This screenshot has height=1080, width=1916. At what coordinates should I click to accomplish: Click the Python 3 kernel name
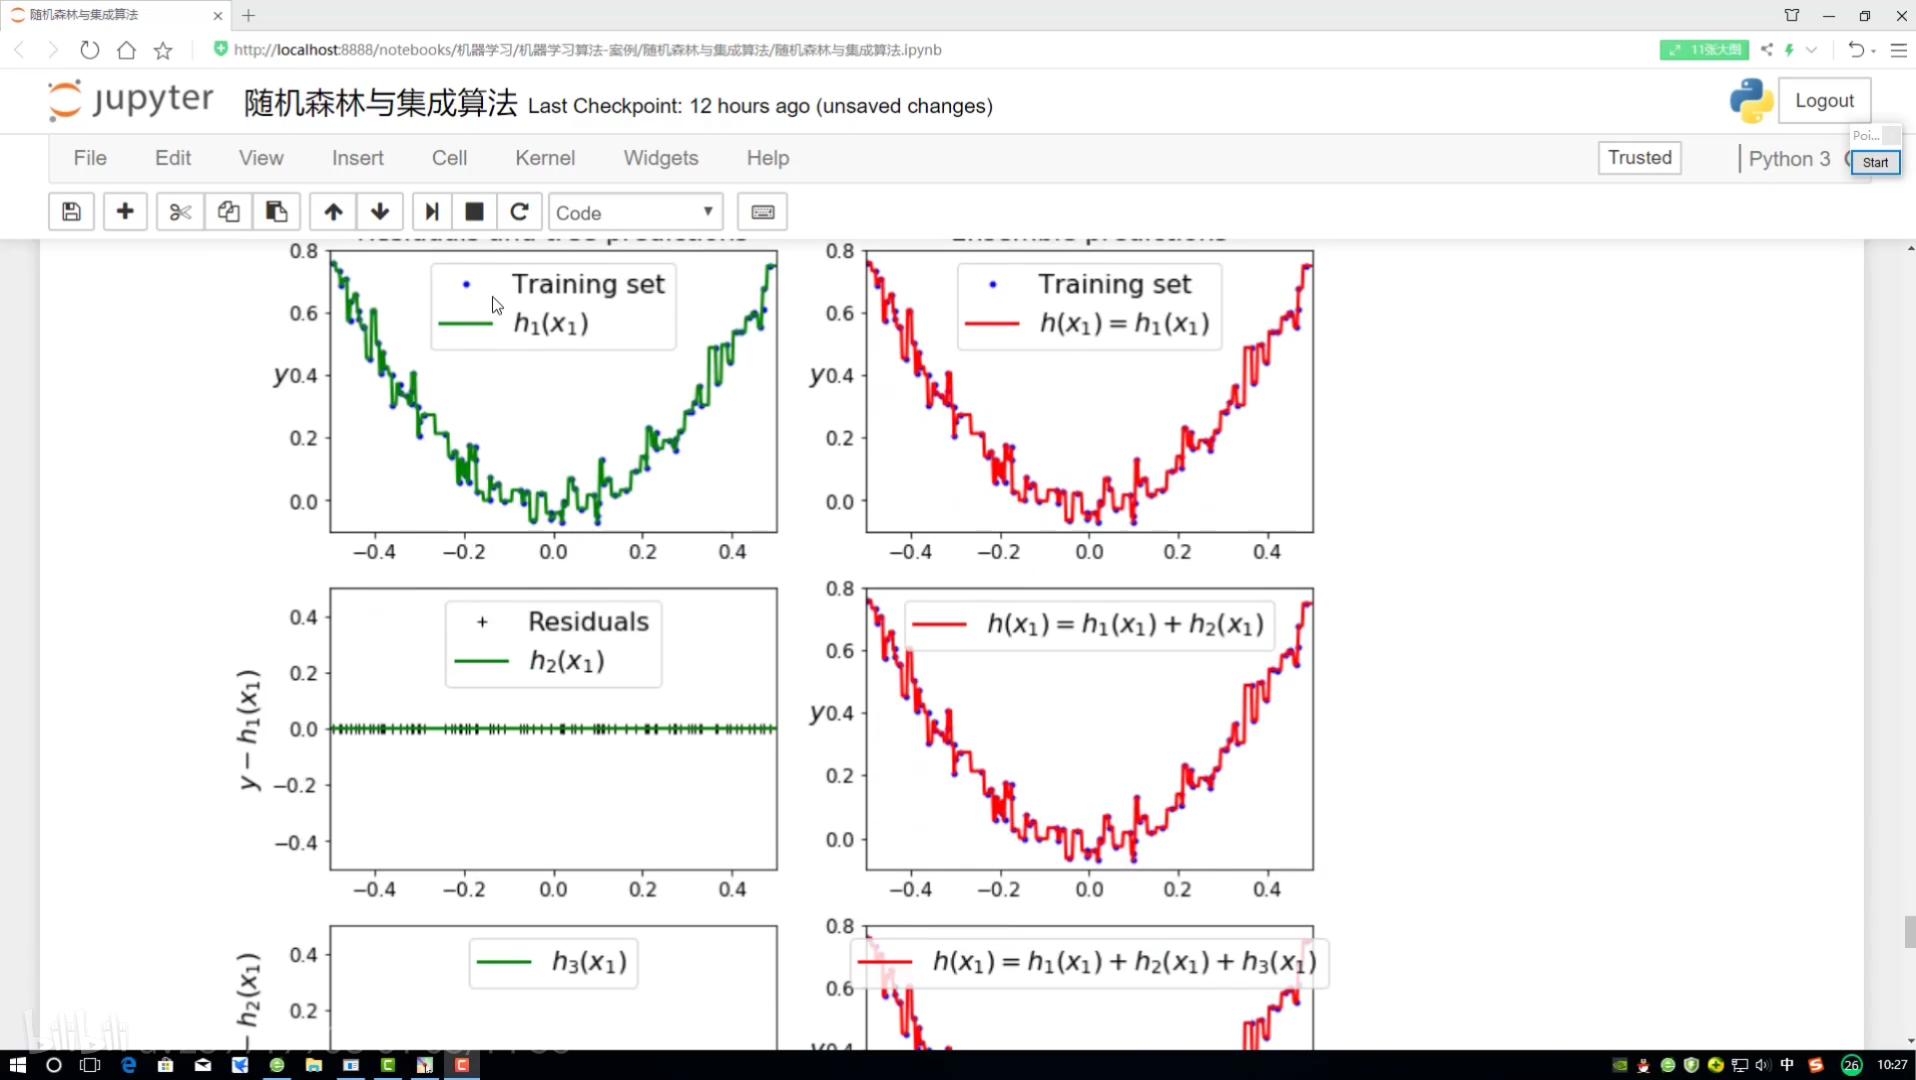tap(1789, 159)
